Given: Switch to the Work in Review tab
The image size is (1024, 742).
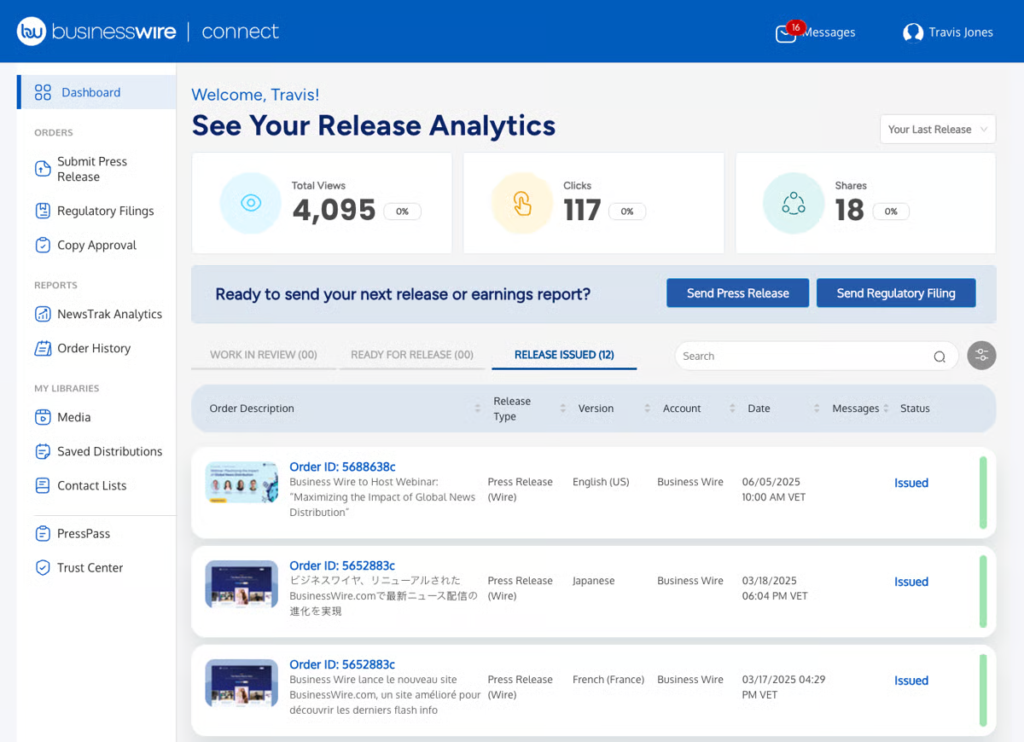Looking at the screenshot, I should point(263,354).
